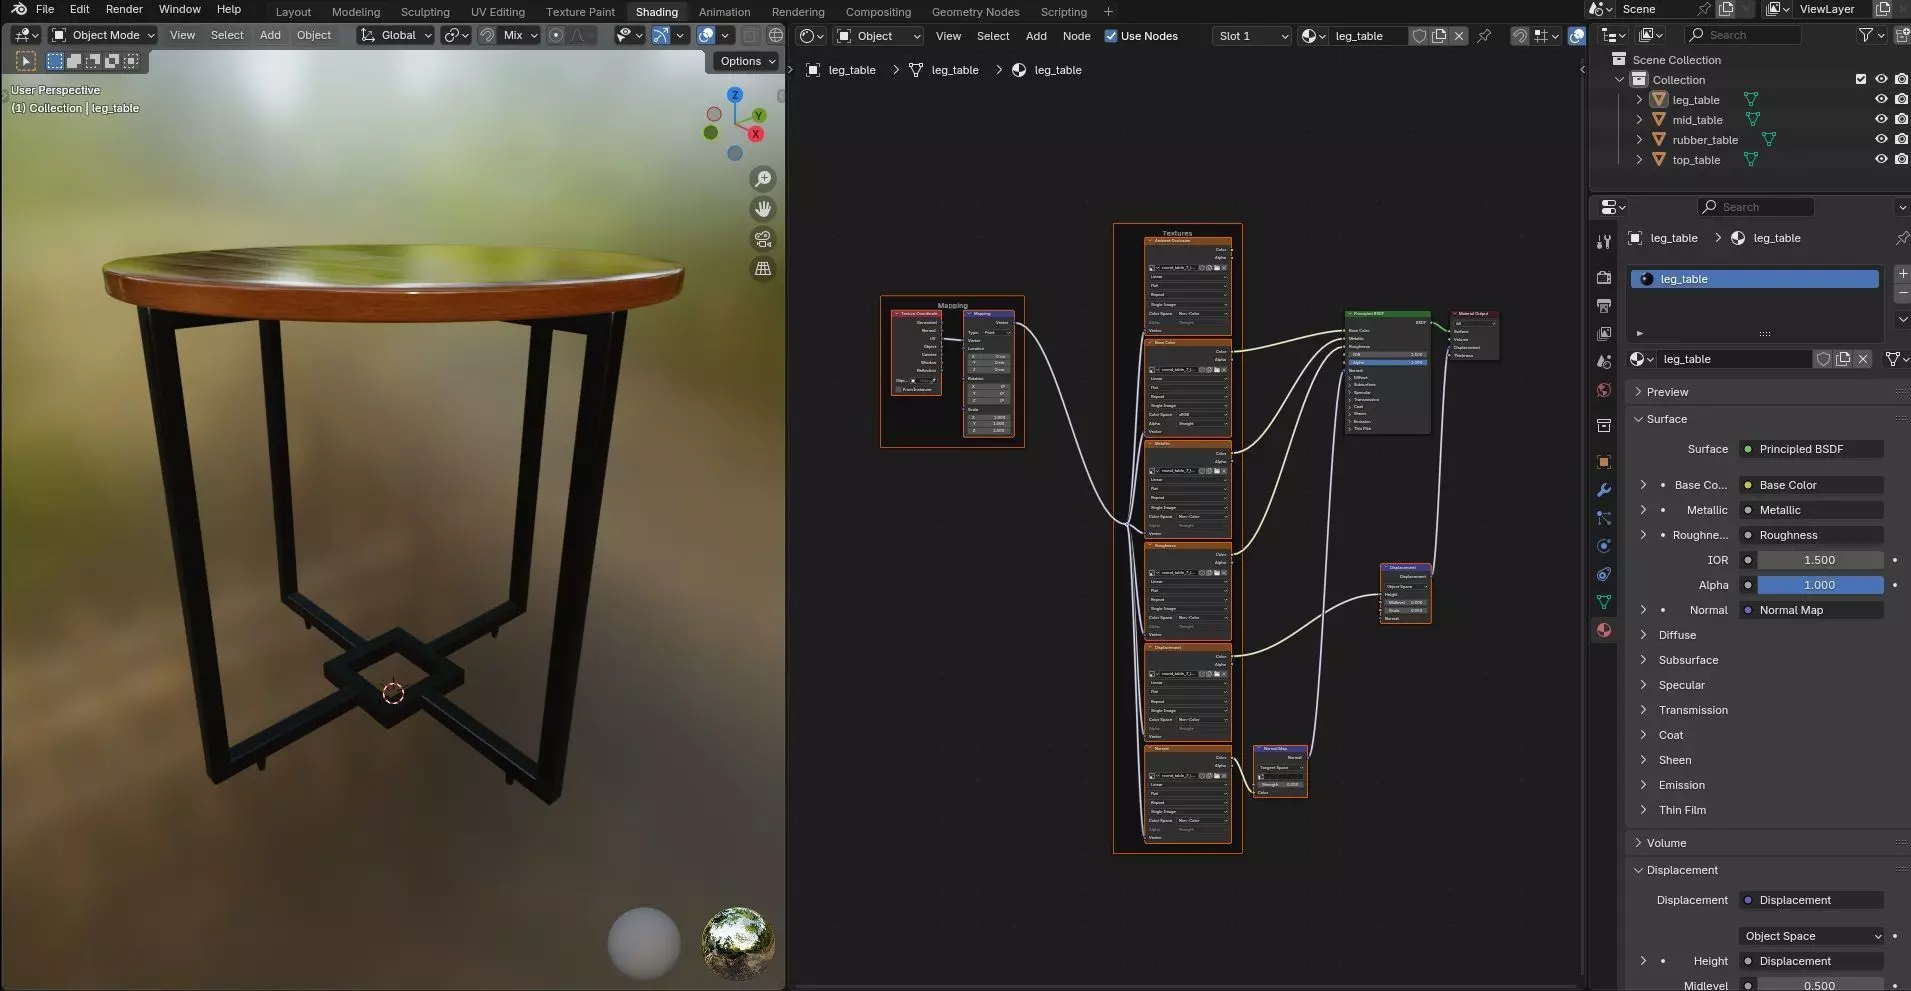1911x991 pixels.
Task: Expand leg_table in the outliner tree
Action: pos(1639,99)
